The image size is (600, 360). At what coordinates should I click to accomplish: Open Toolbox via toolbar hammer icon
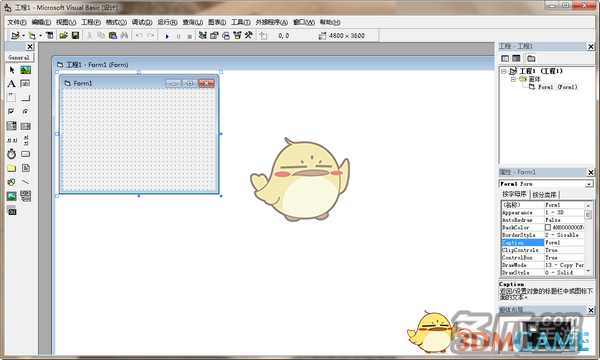tap(249, 36)
